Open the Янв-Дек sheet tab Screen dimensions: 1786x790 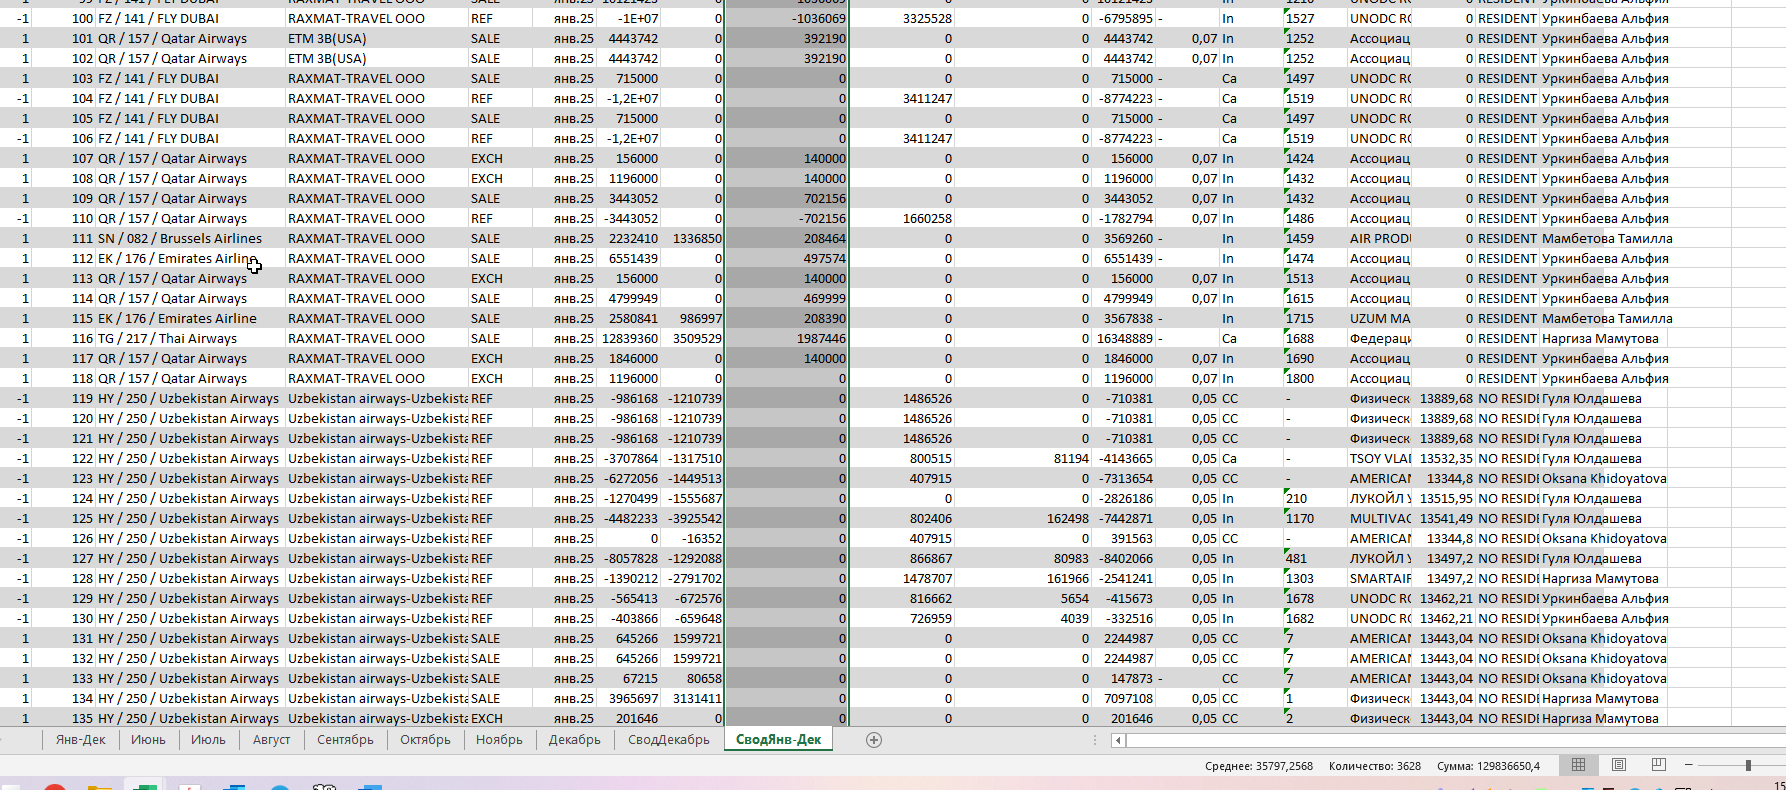click(x=80, y=740)
